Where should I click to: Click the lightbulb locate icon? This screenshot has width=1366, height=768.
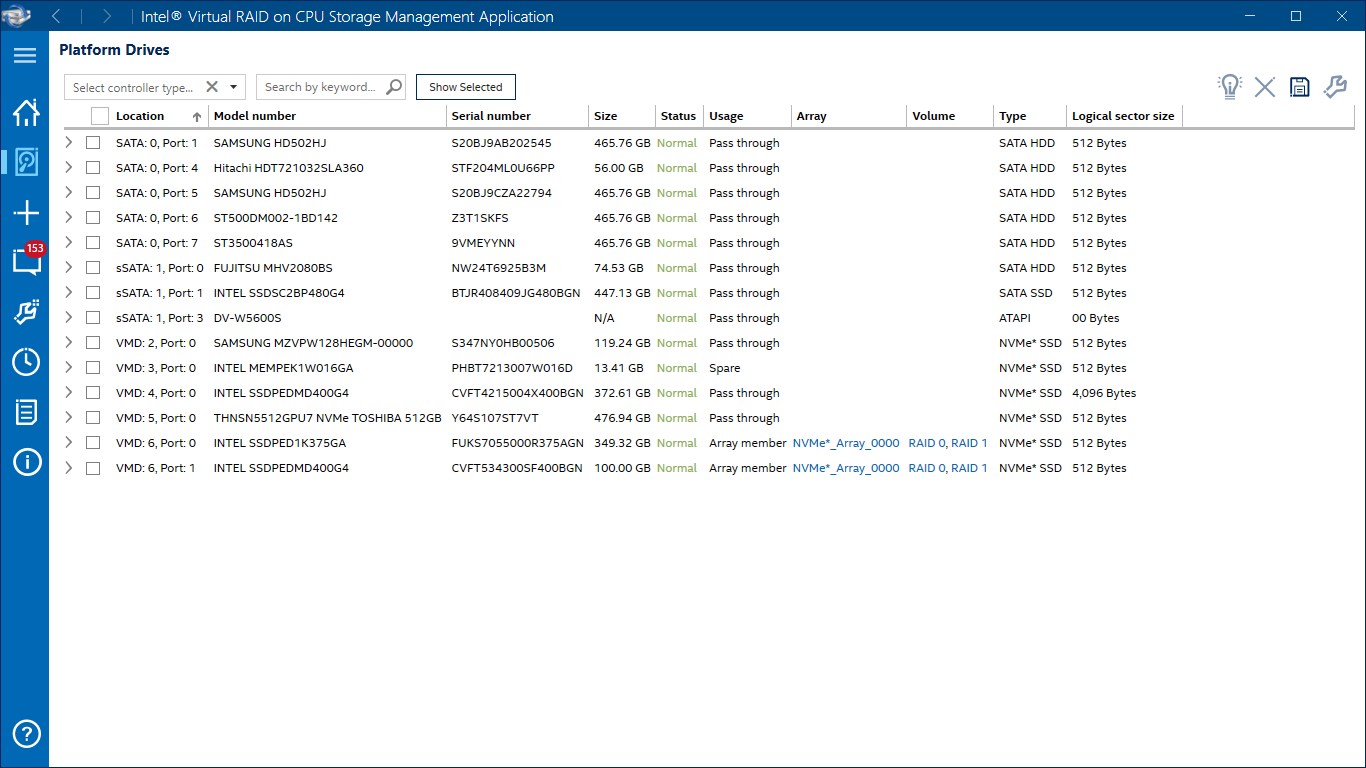[1230, 87]
